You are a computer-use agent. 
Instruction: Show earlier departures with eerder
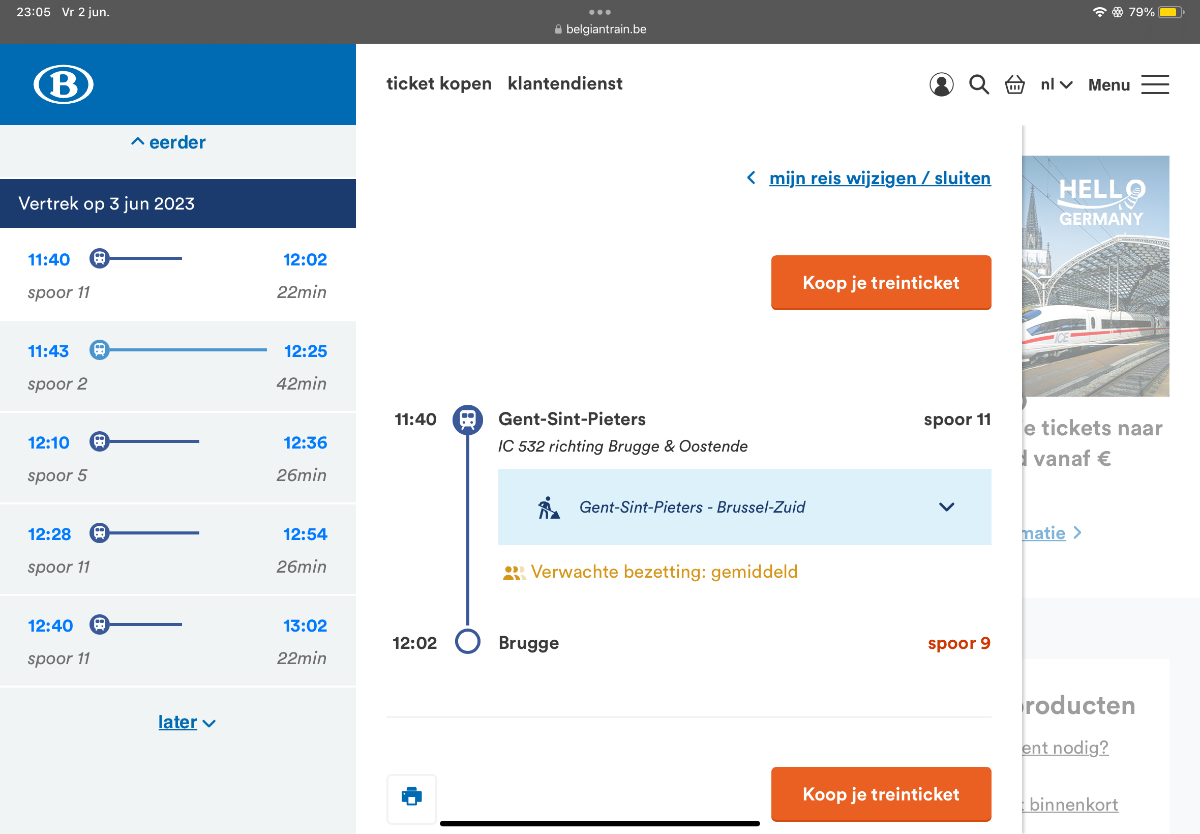point(168,143)
